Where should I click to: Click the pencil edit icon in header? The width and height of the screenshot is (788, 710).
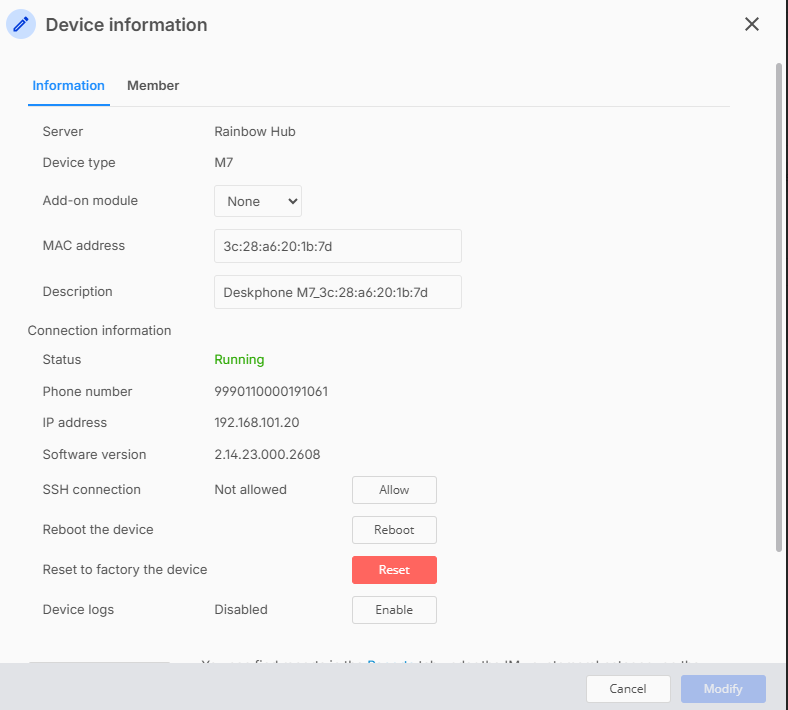tap(21, 25)
